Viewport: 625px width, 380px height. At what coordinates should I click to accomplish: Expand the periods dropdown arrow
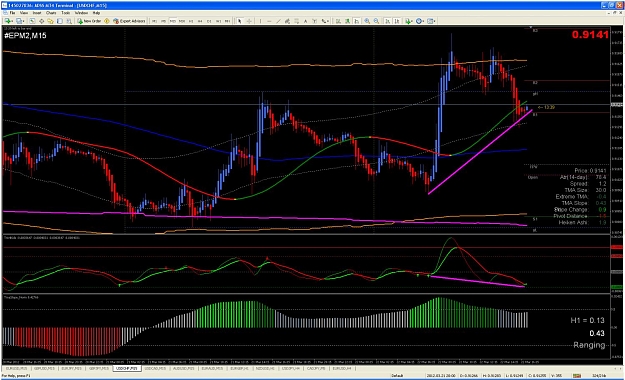(x=423, y=21)
